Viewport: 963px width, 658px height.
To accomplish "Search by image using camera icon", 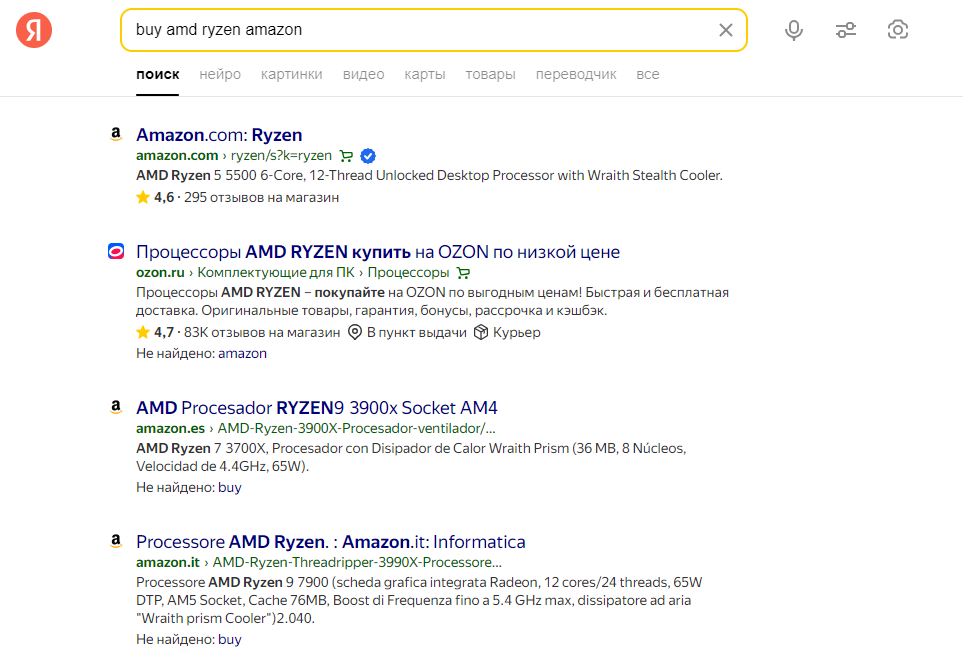I will click(898, 30).
